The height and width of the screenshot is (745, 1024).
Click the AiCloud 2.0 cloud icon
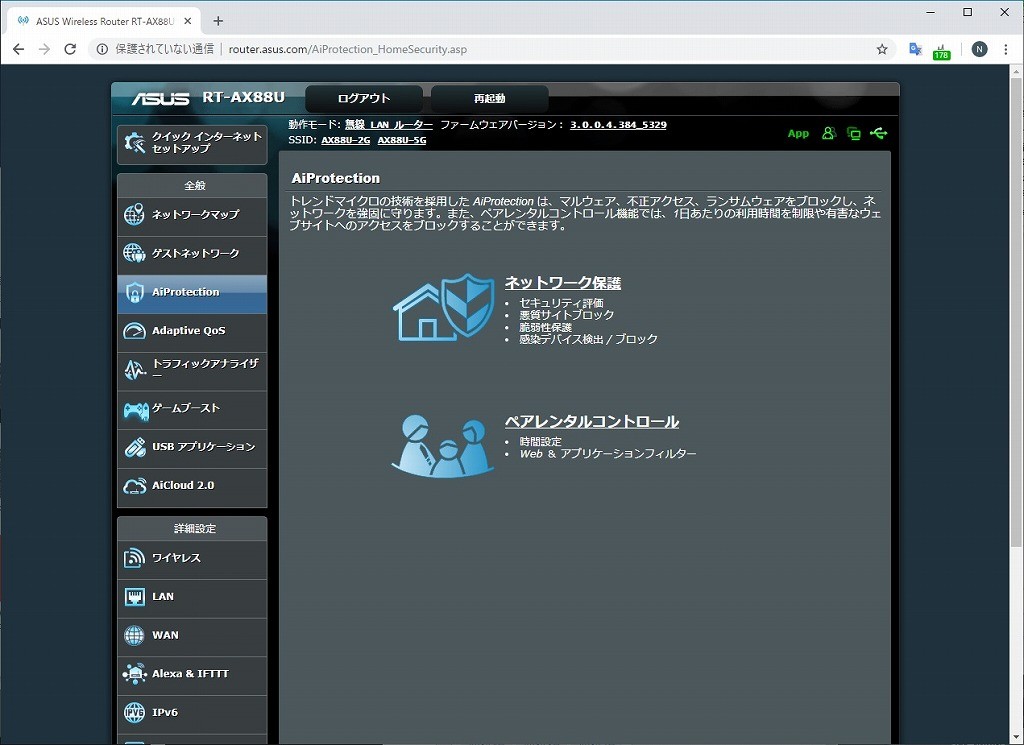[x=135, y=486]
